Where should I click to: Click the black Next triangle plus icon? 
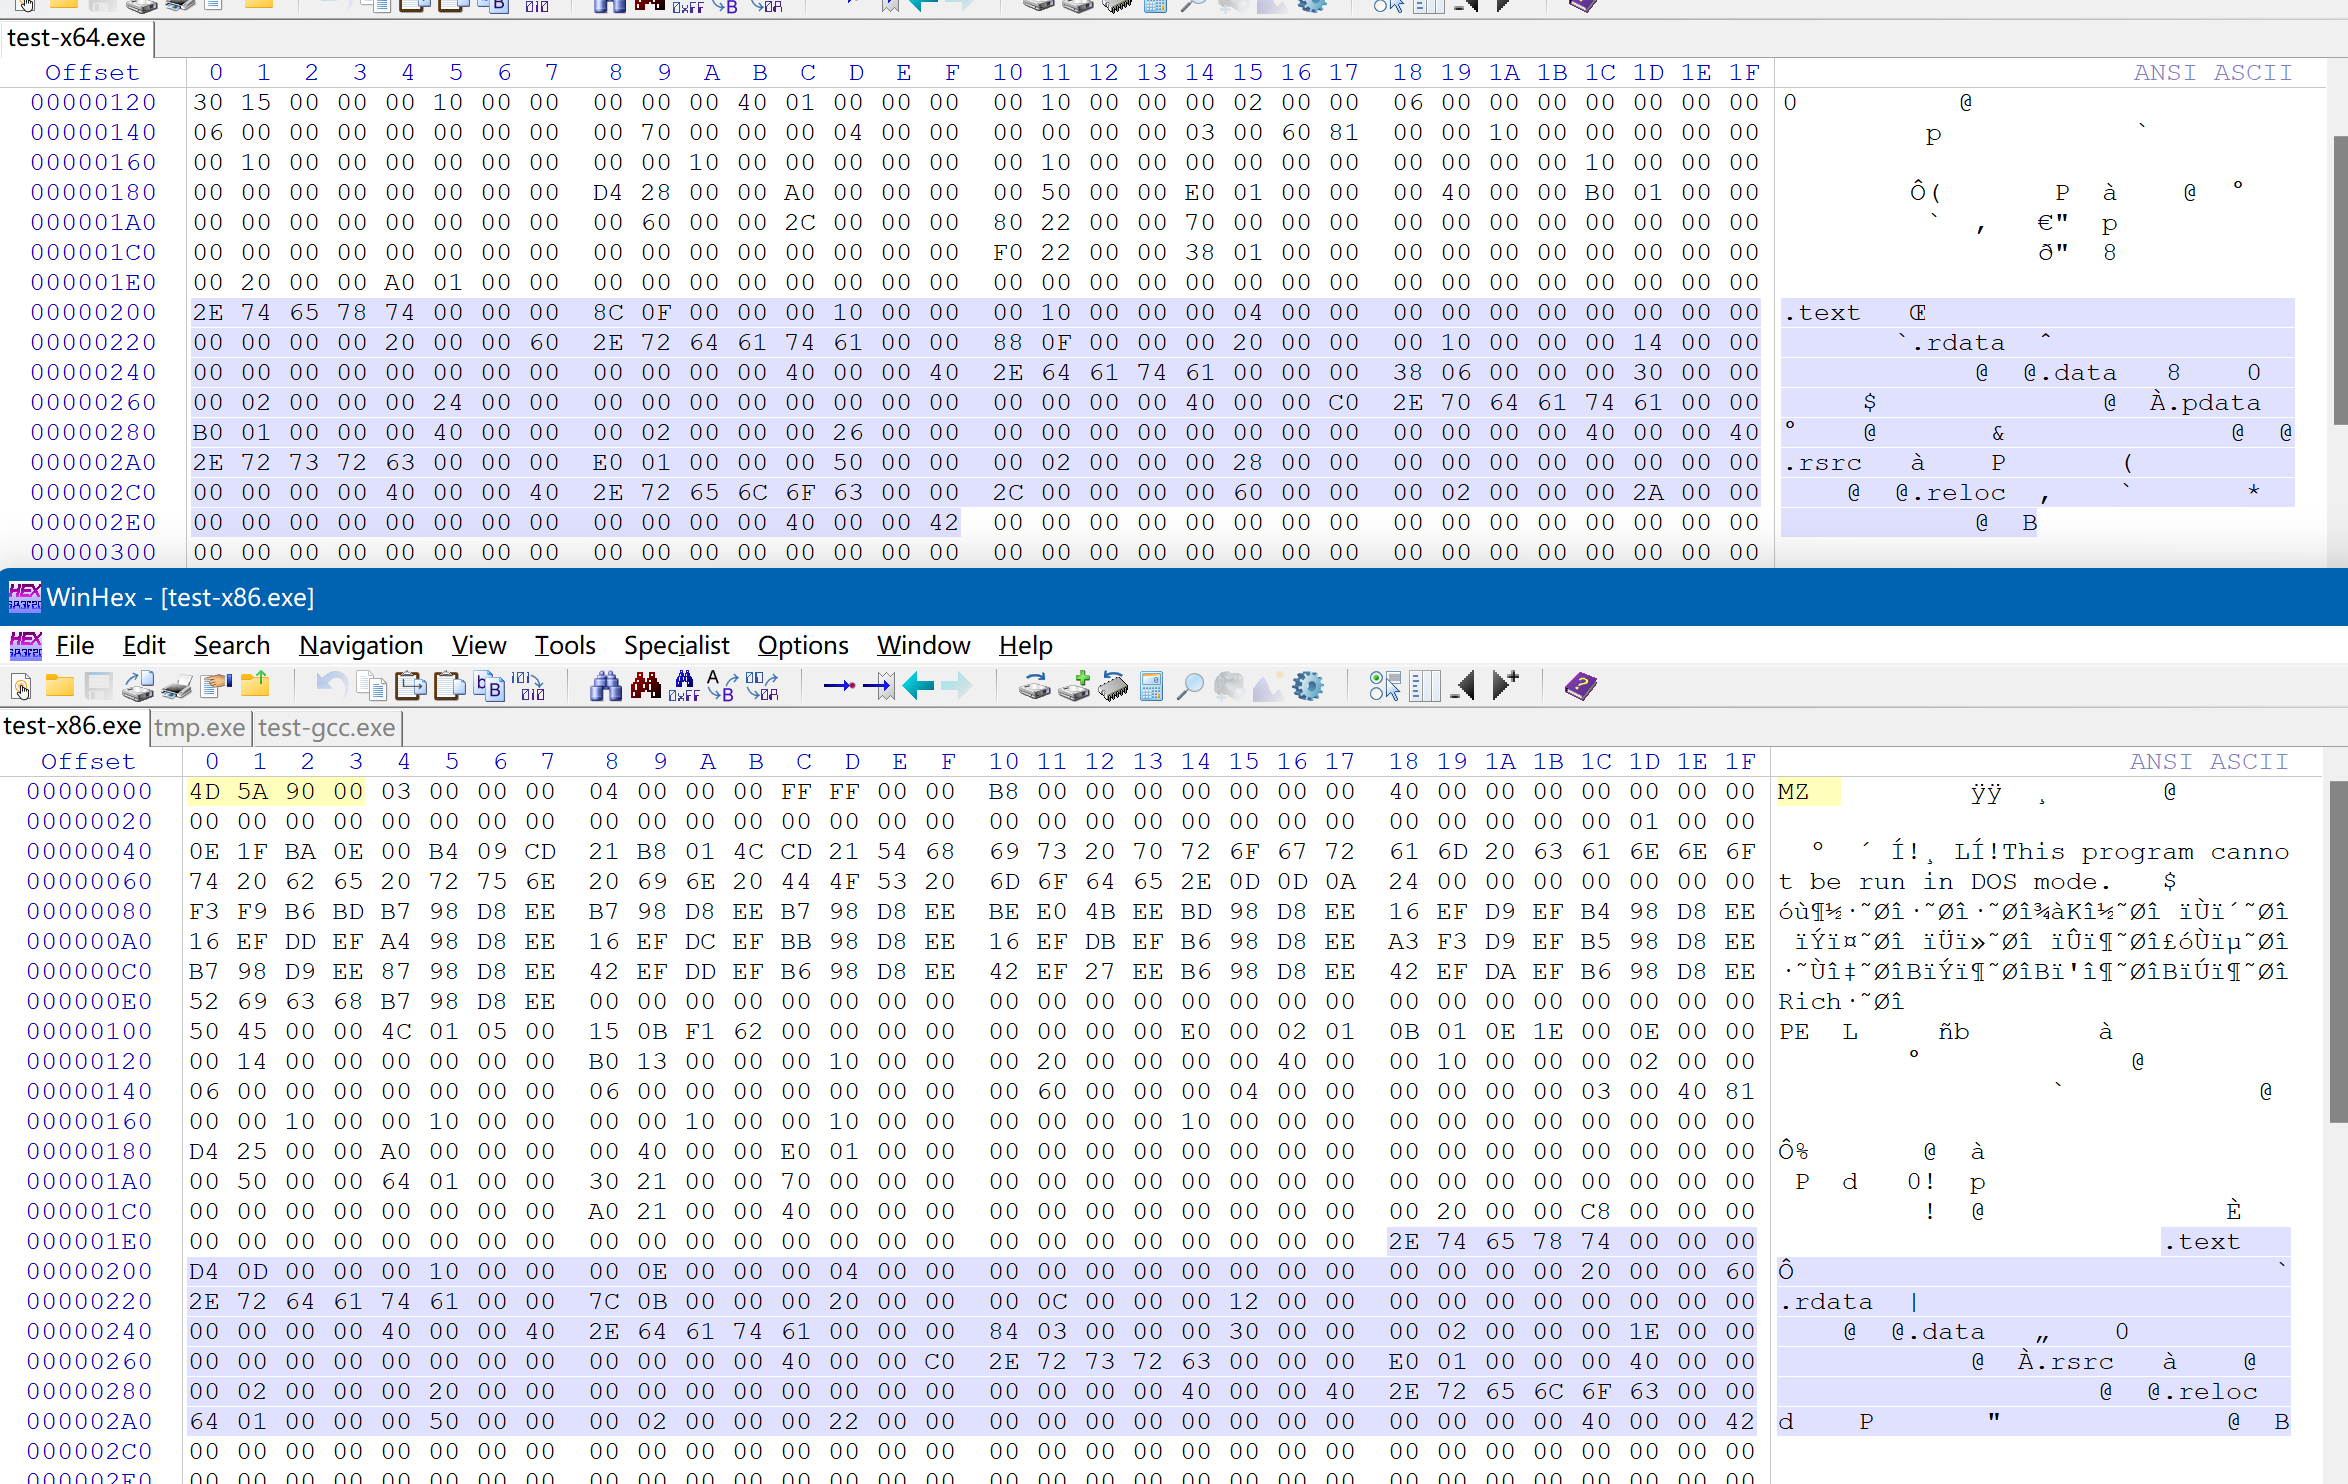tap(1505, 686)
